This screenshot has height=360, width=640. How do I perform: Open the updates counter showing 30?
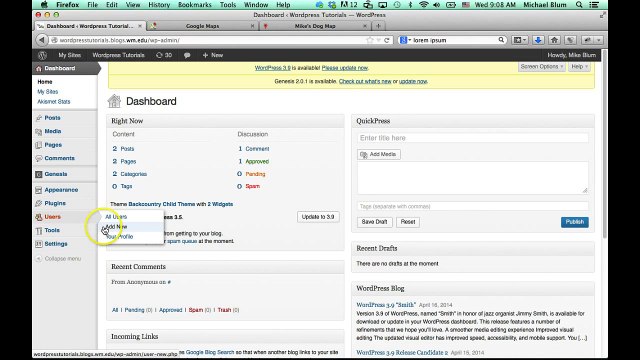164,55
